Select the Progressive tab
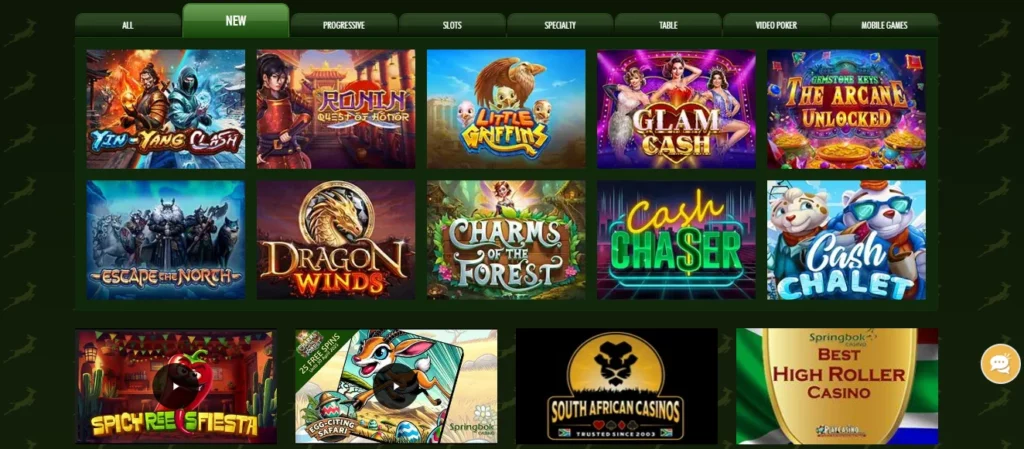This screenshot has width=1024, height=449. click(344, 25)
